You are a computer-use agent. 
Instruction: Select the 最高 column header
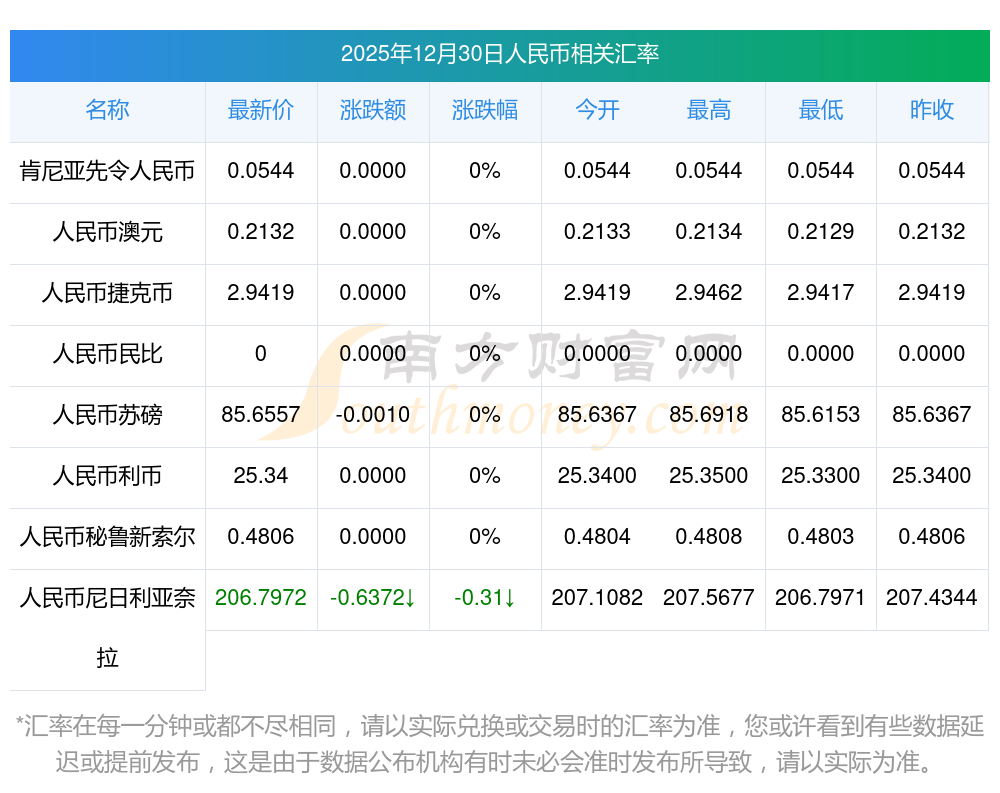point(709,110)
